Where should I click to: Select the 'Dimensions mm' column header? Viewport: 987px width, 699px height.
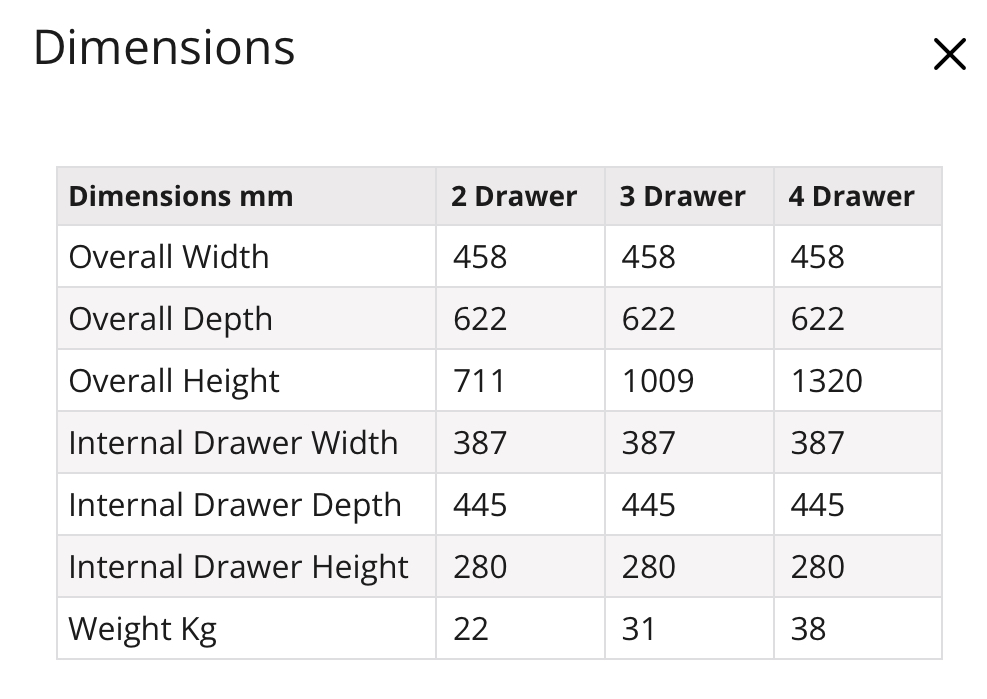(181, 196)
